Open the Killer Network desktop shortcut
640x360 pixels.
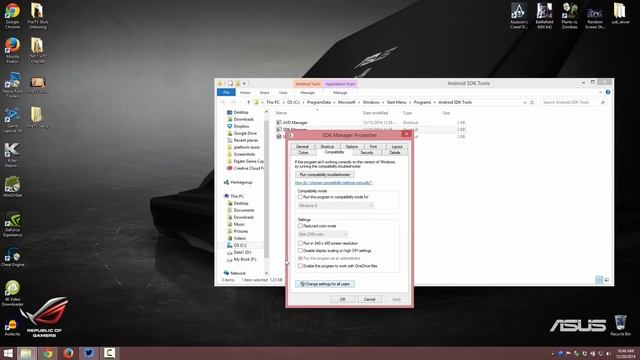[12, 155]
